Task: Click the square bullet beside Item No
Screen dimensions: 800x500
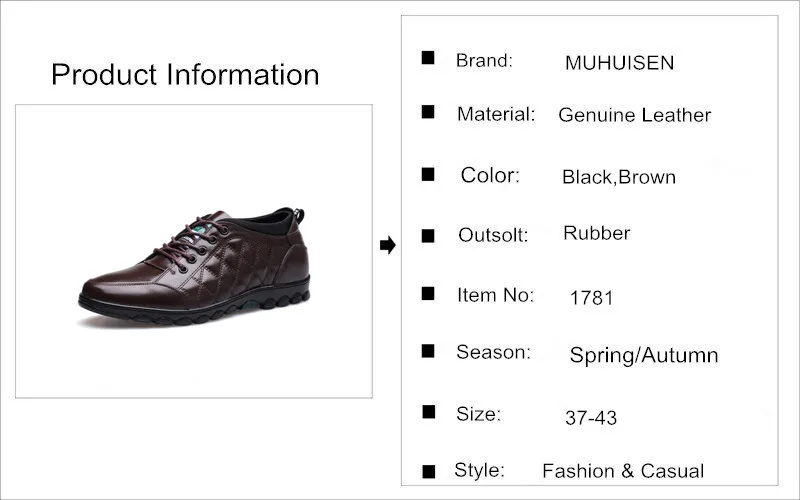Action: (428, 294)
